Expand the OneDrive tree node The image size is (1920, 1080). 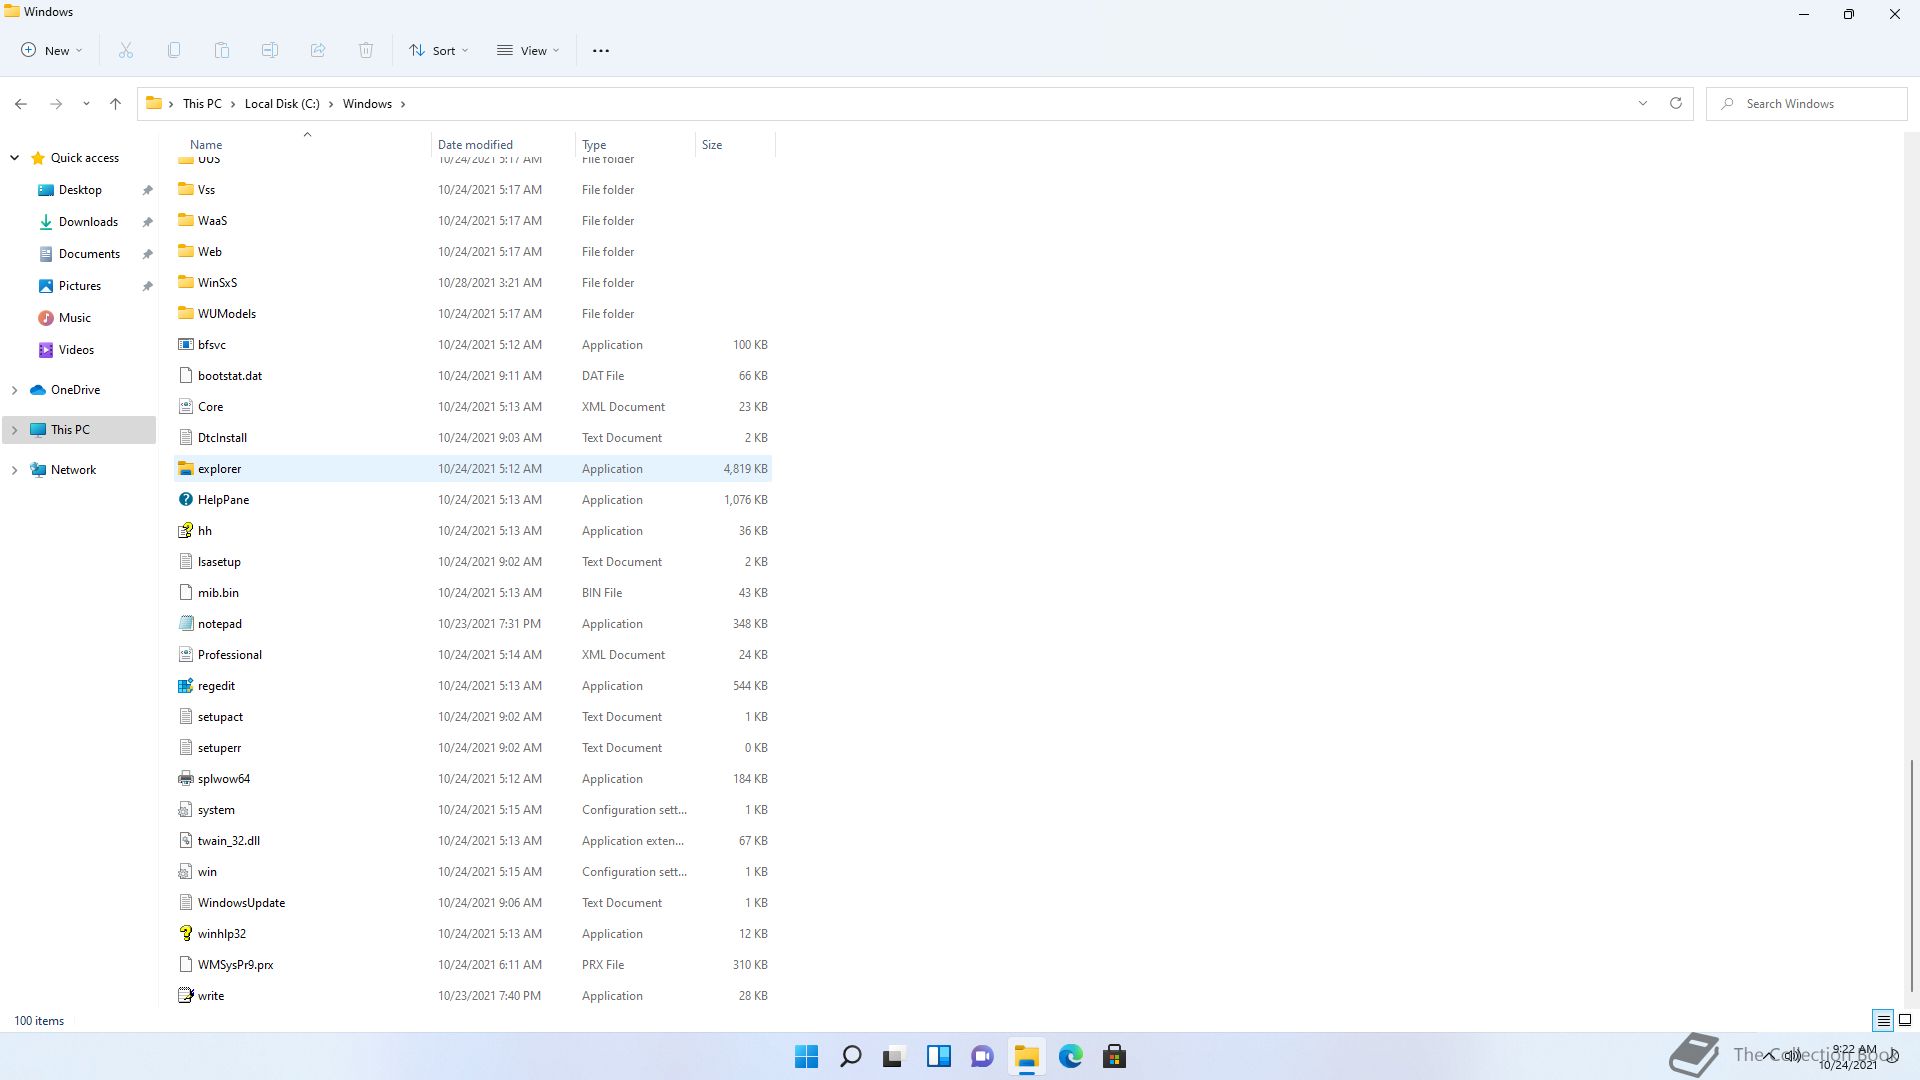pos(14,390)
